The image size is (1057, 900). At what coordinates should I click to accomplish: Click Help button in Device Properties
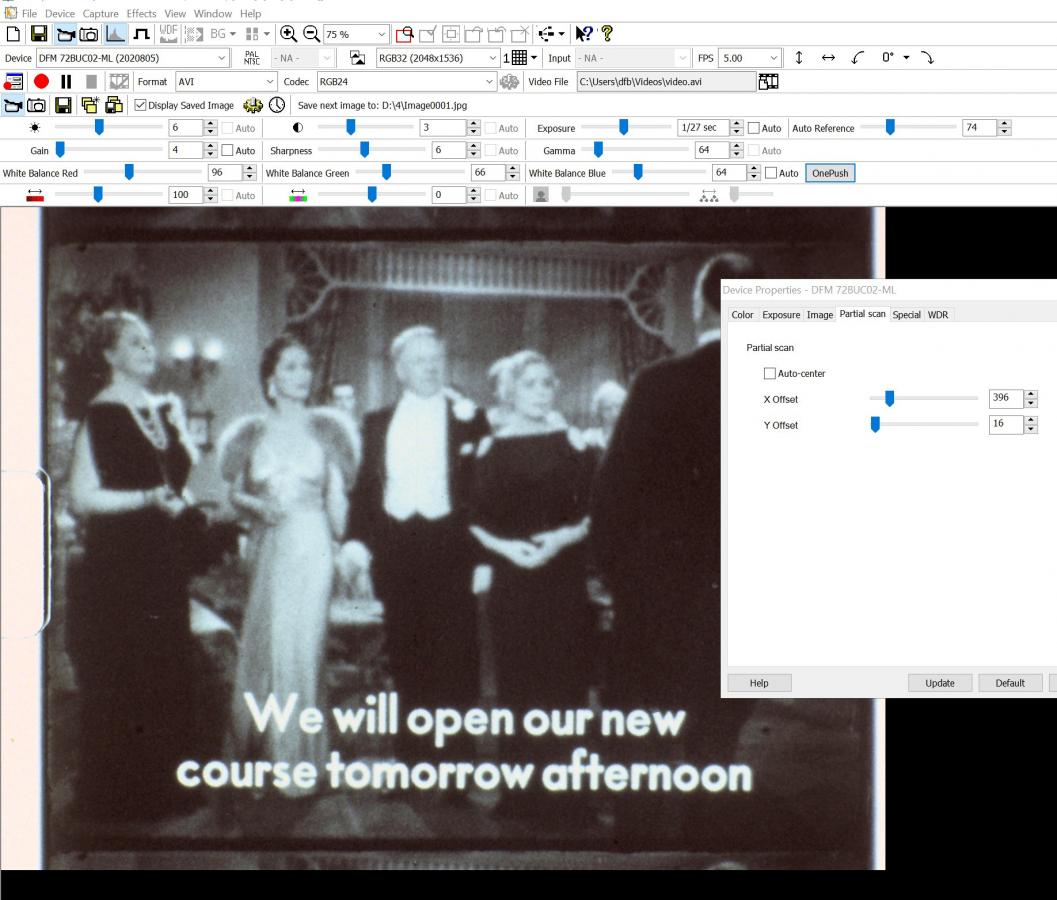pos(759,683)
